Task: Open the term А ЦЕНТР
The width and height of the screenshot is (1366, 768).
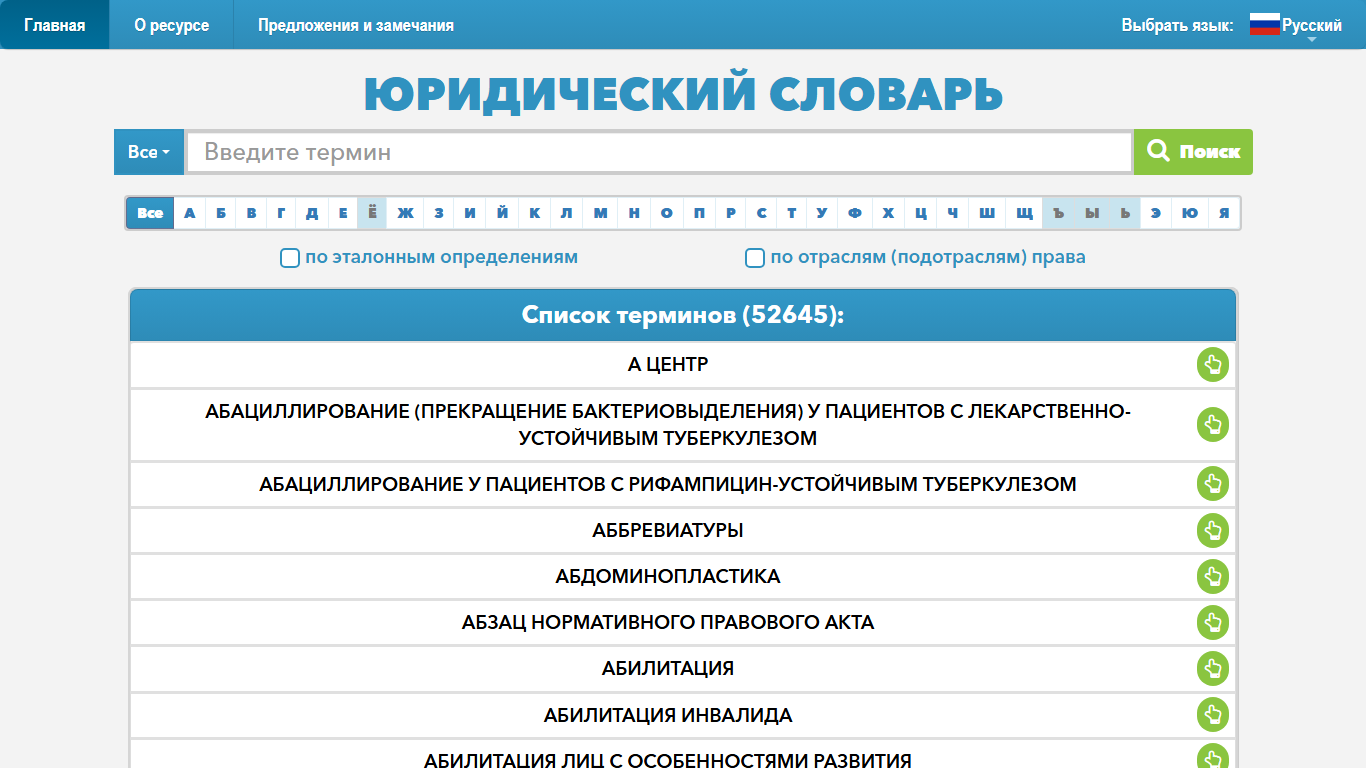Action: [668, 365]
